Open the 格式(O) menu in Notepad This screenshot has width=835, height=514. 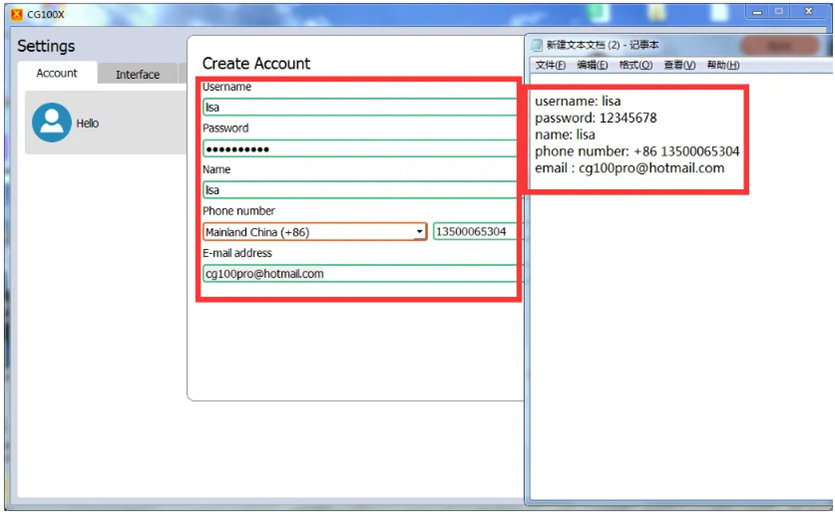635,65
